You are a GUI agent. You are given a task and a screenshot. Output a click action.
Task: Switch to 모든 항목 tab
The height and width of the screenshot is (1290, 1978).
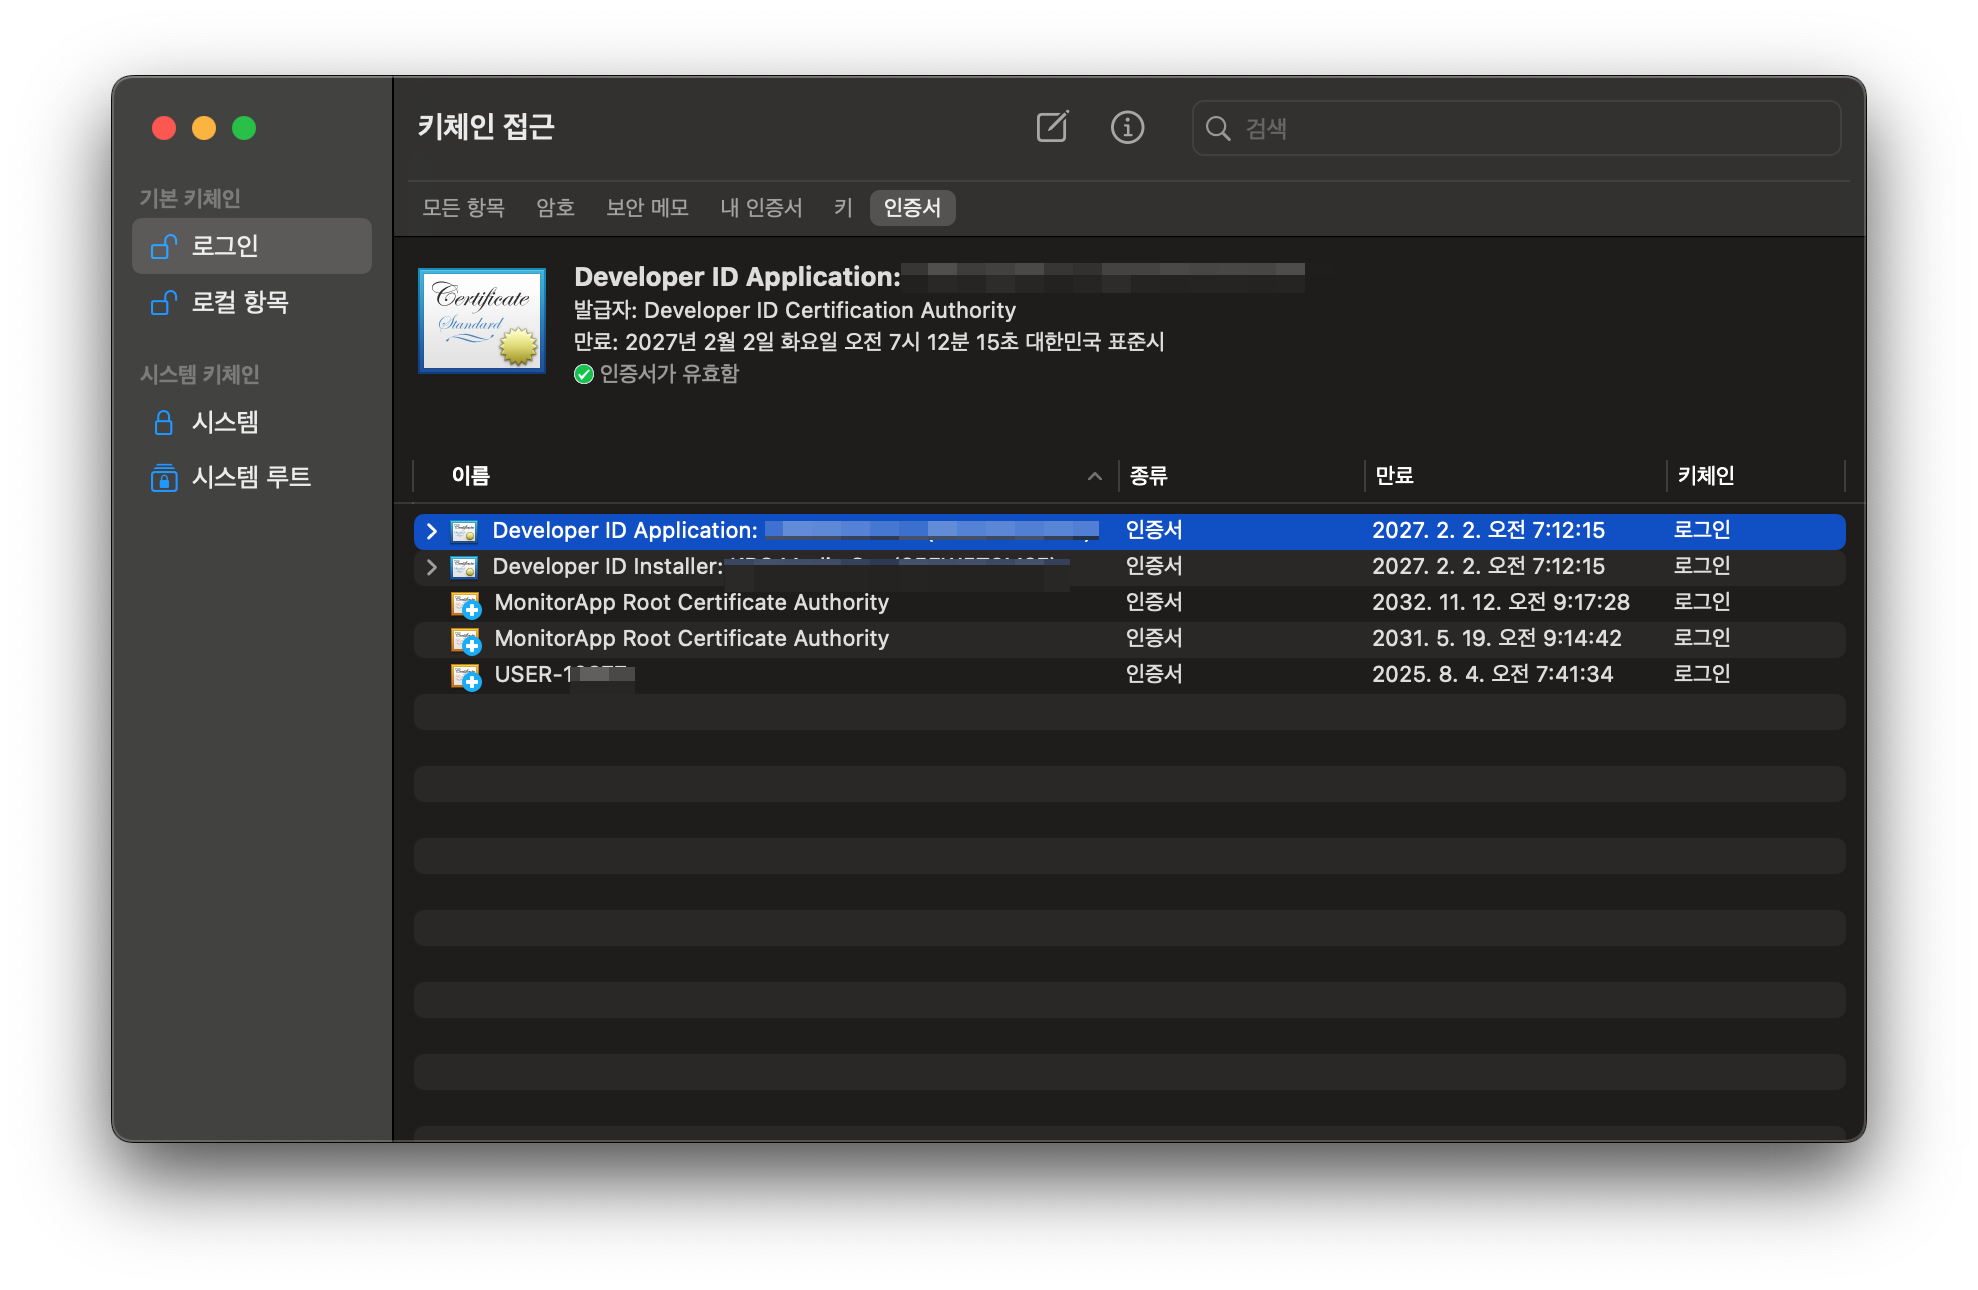[463, 208]
